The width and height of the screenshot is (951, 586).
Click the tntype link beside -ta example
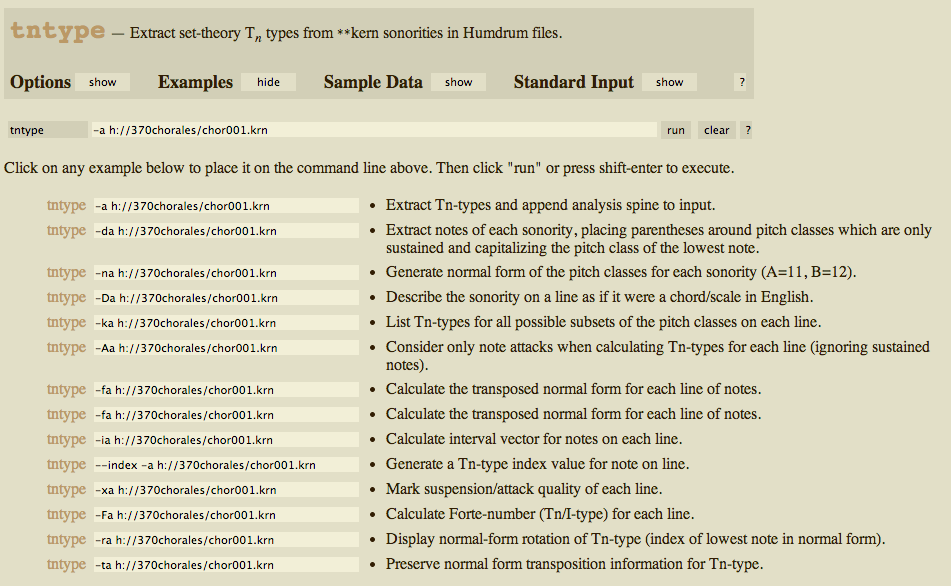[x=66, y=565]
